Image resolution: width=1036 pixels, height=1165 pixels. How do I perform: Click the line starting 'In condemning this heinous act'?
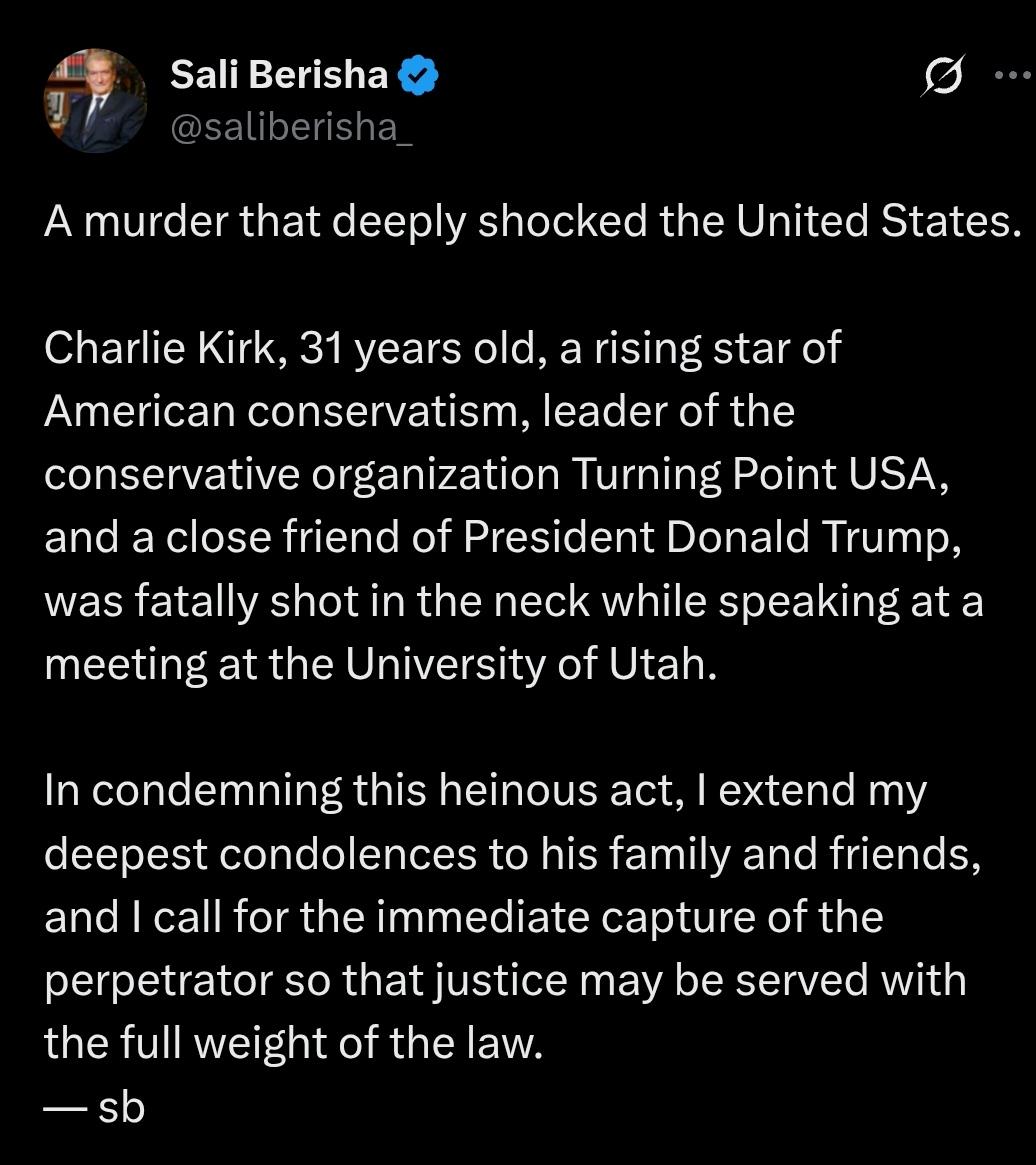(485, 790)
